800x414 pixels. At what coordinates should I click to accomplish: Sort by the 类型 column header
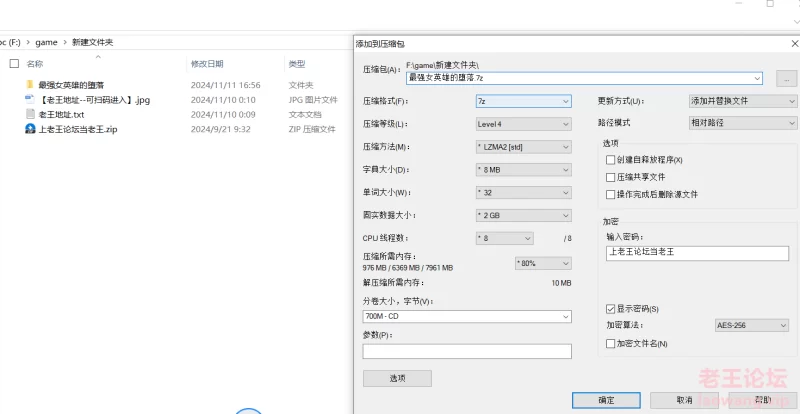pos(296,64)
